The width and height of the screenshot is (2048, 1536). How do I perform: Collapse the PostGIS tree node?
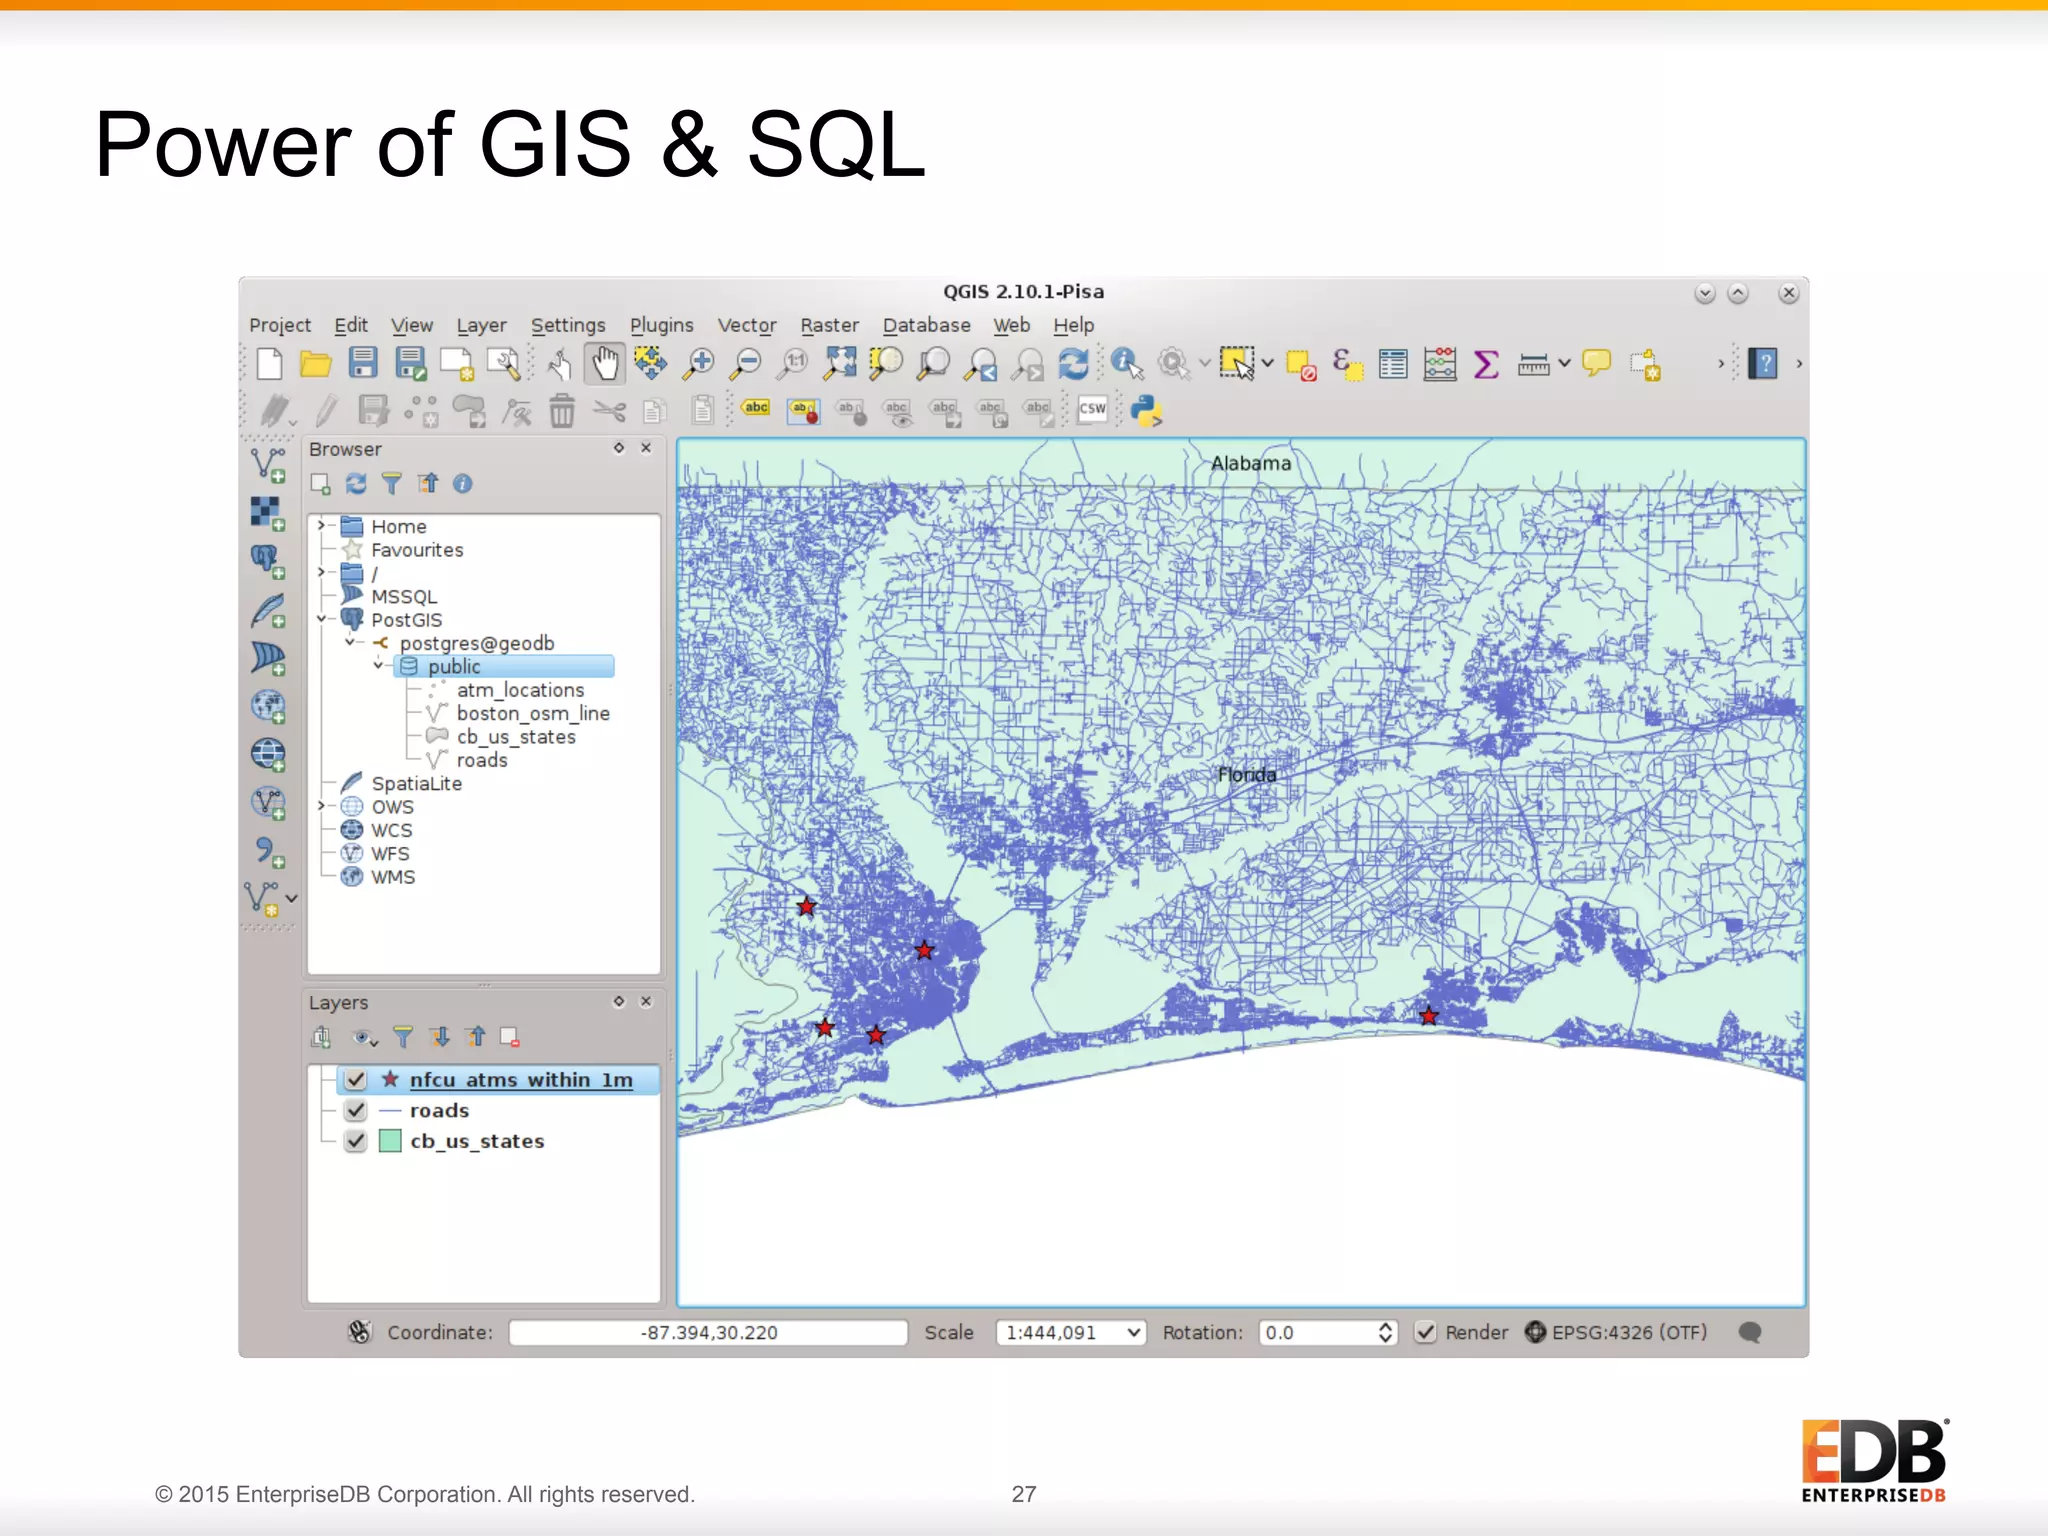321,619
